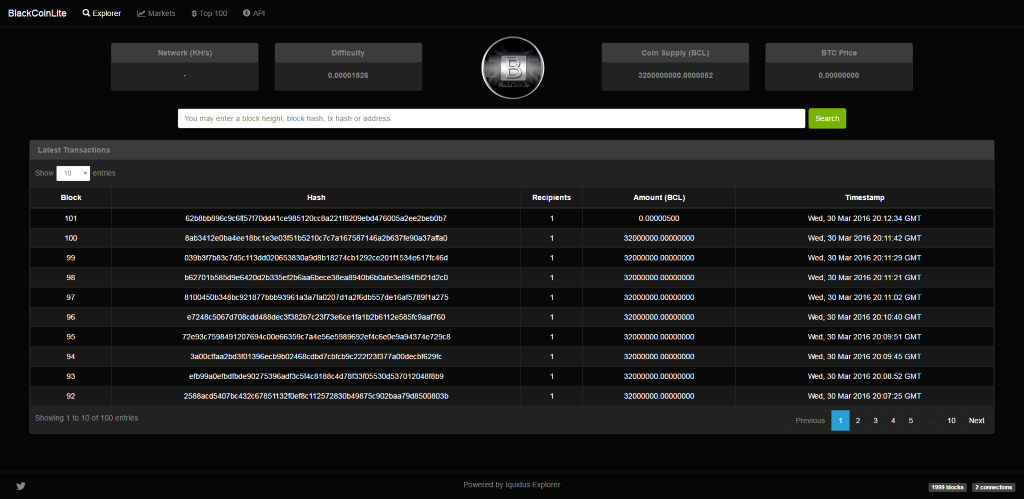Open transaction hash starting e7248c5067d708cd
Viewport: 1024px width, 499px height.
316,317
